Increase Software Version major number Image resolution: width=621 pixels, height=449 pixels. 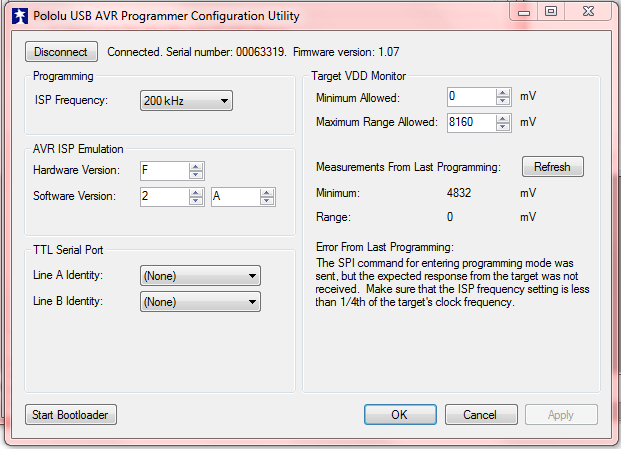pos(196,192)
